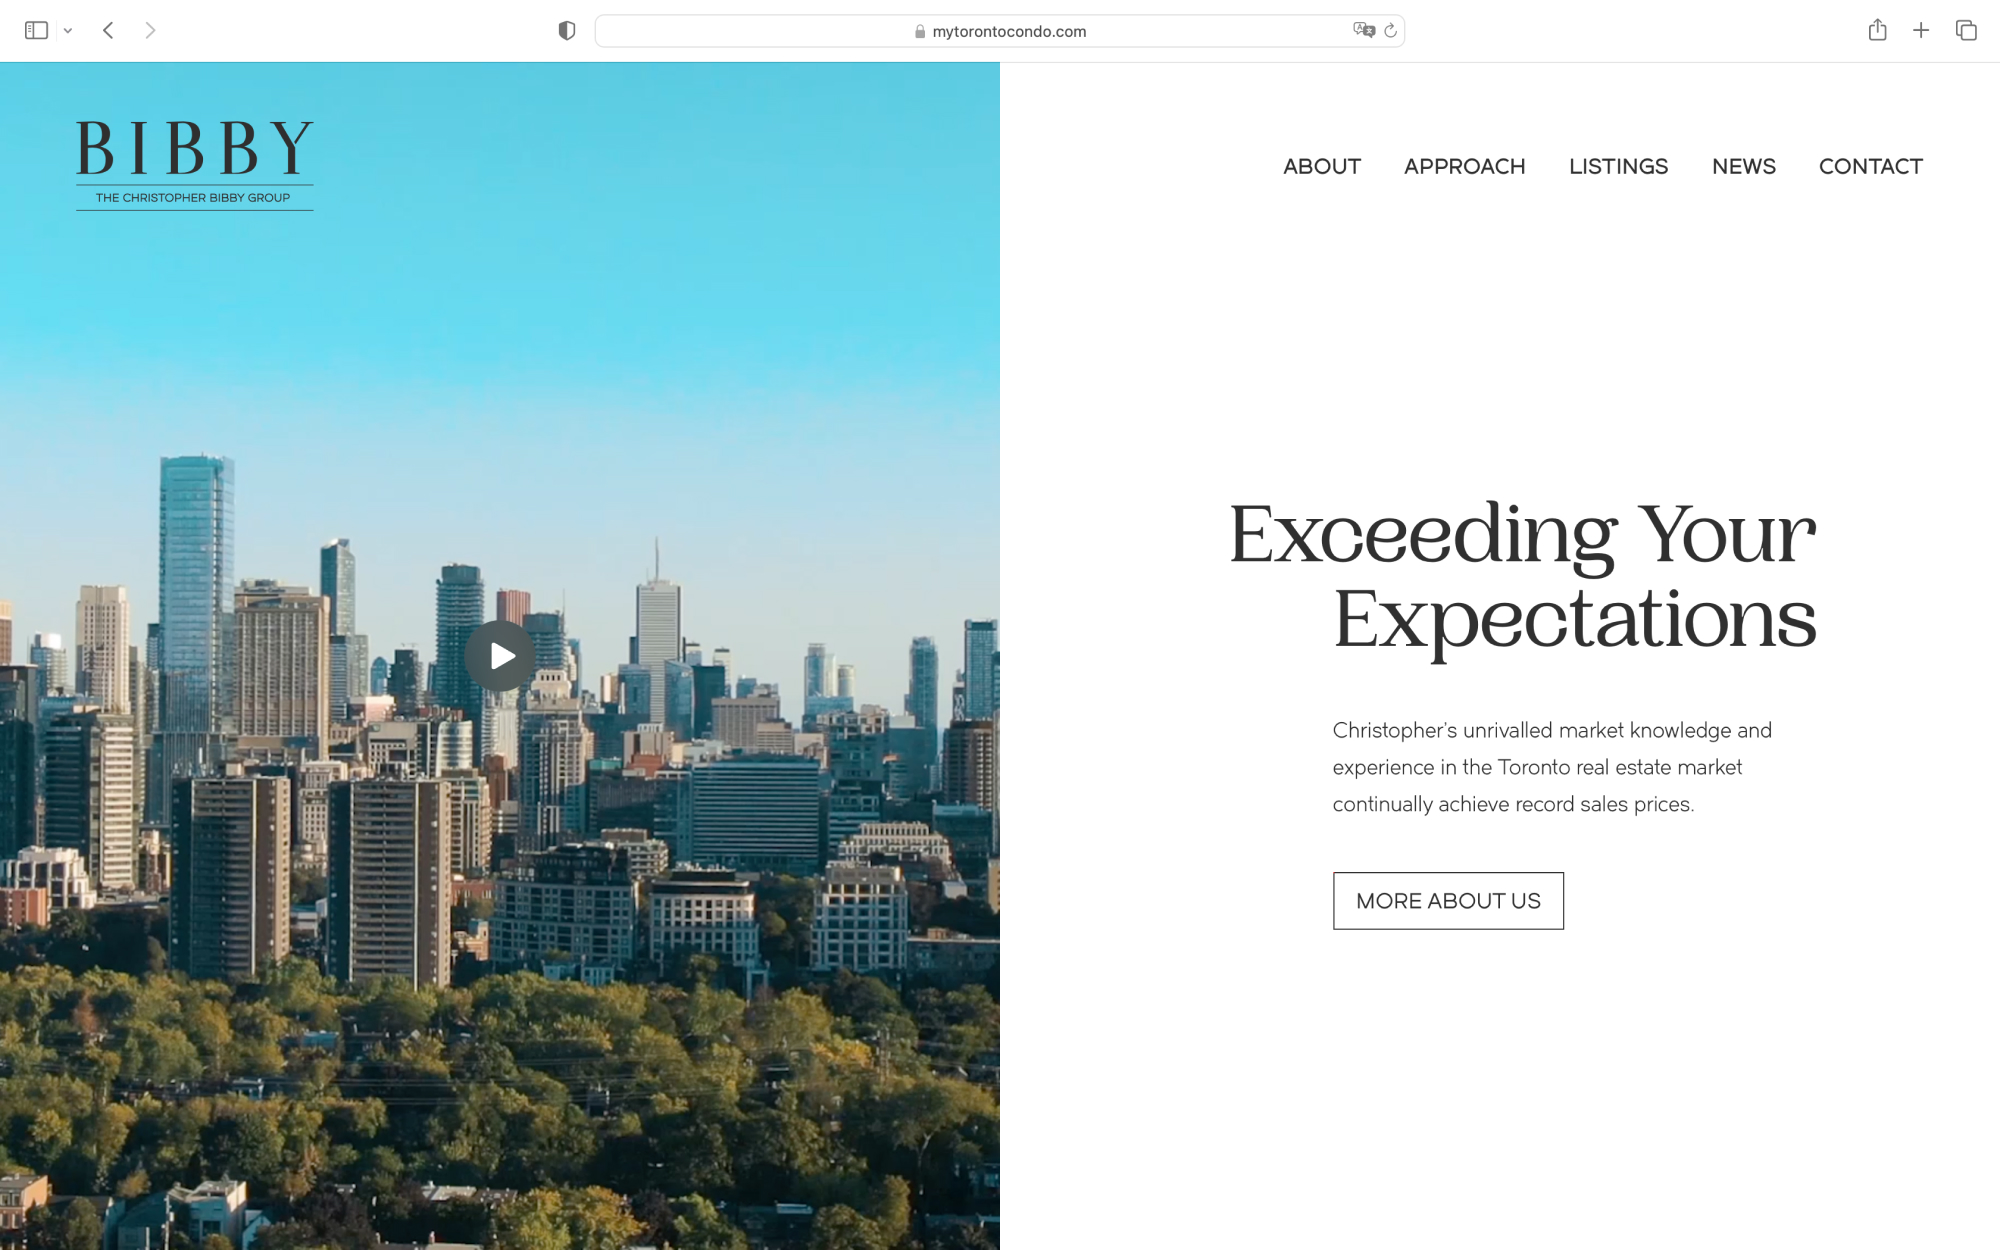Open the translate options icon
Screen dimensions: 2000x1250
(x=1362, y=31)
